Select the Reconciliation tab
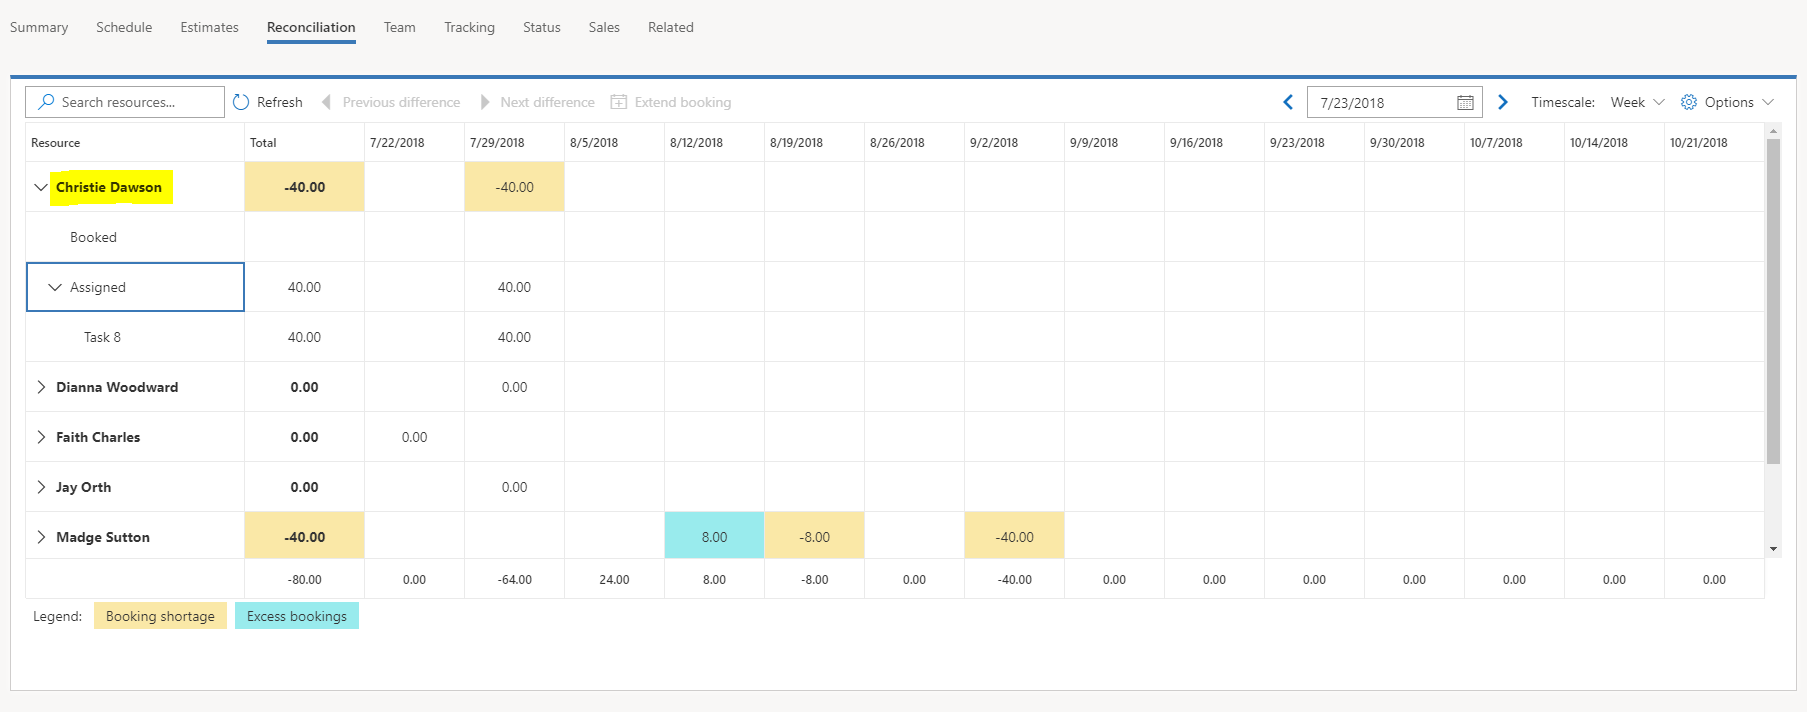The image size is (1807, 712). (x=311, y=27)
